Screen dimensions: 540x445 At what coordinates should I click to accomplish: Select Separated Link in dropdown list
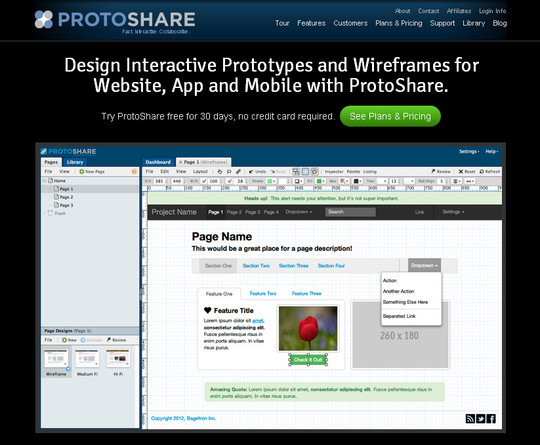pyautogui.click(x=399, y=316)
